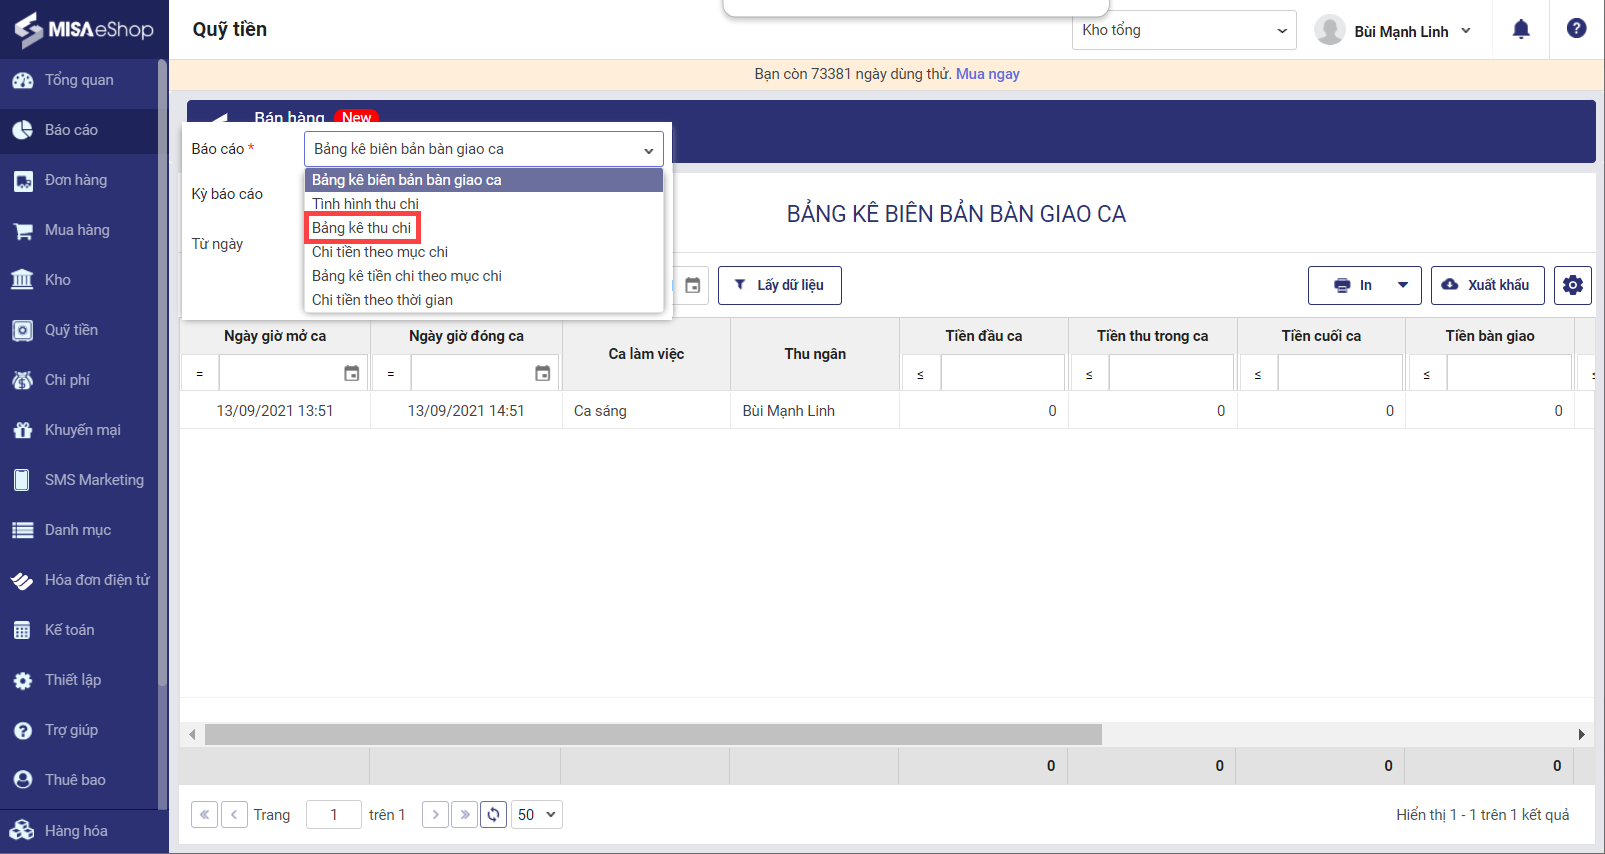Click the scrollbar right arrow

[x=1581, y=734]
